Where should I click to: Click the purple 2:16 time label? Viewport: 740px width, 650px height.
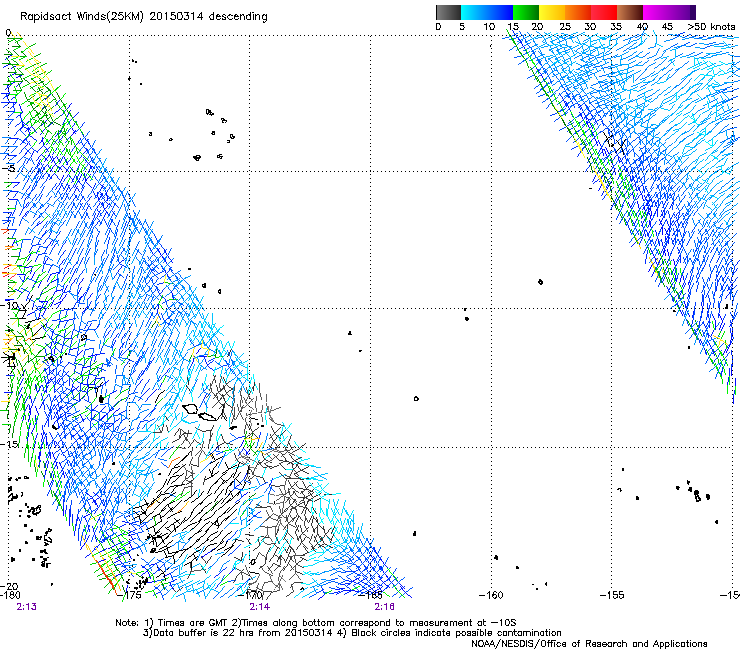[385, 607]
